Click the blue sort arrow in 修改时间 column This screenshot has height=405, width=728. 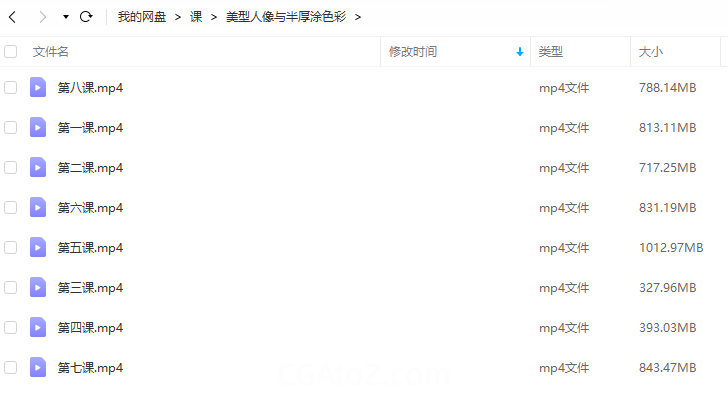(519, 52)
